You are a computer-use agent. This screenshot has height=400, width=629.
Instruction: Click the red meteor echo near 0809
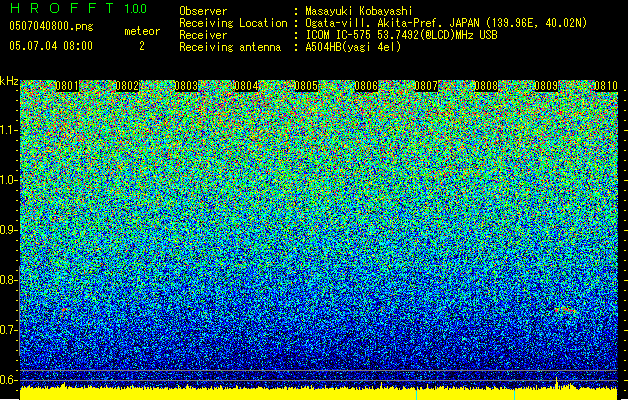click(566, 310)
